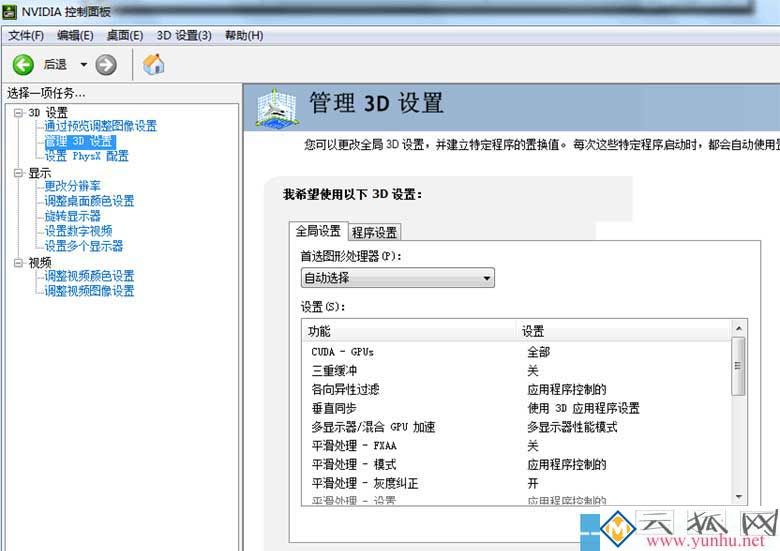Open the 帮助(H) menu

pos(244,36)
